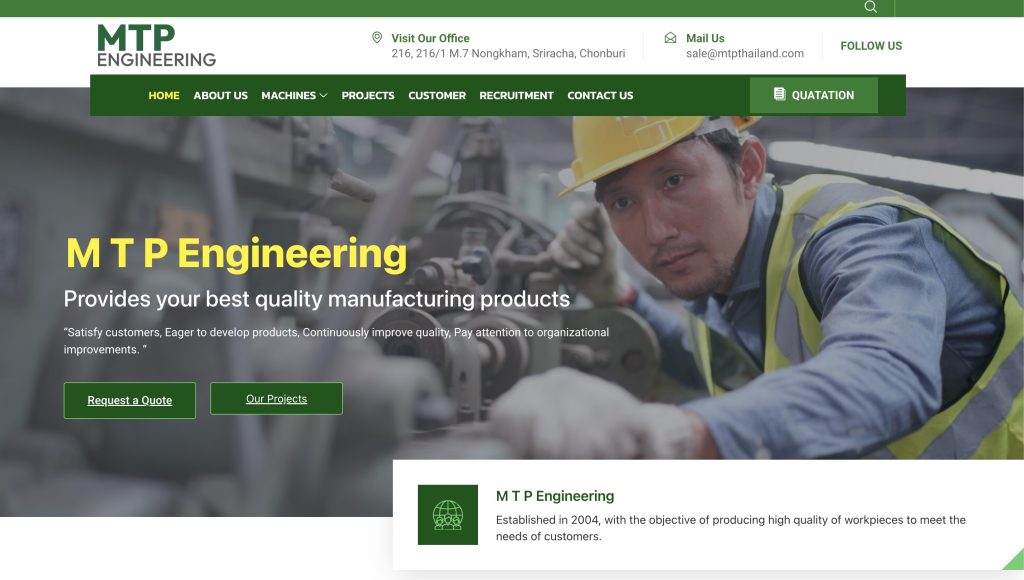Image resolution: width=1024 pixels, height=580 pixels.
Task: Select Customer in the navigation bar
Action: [x=437, y=95]
